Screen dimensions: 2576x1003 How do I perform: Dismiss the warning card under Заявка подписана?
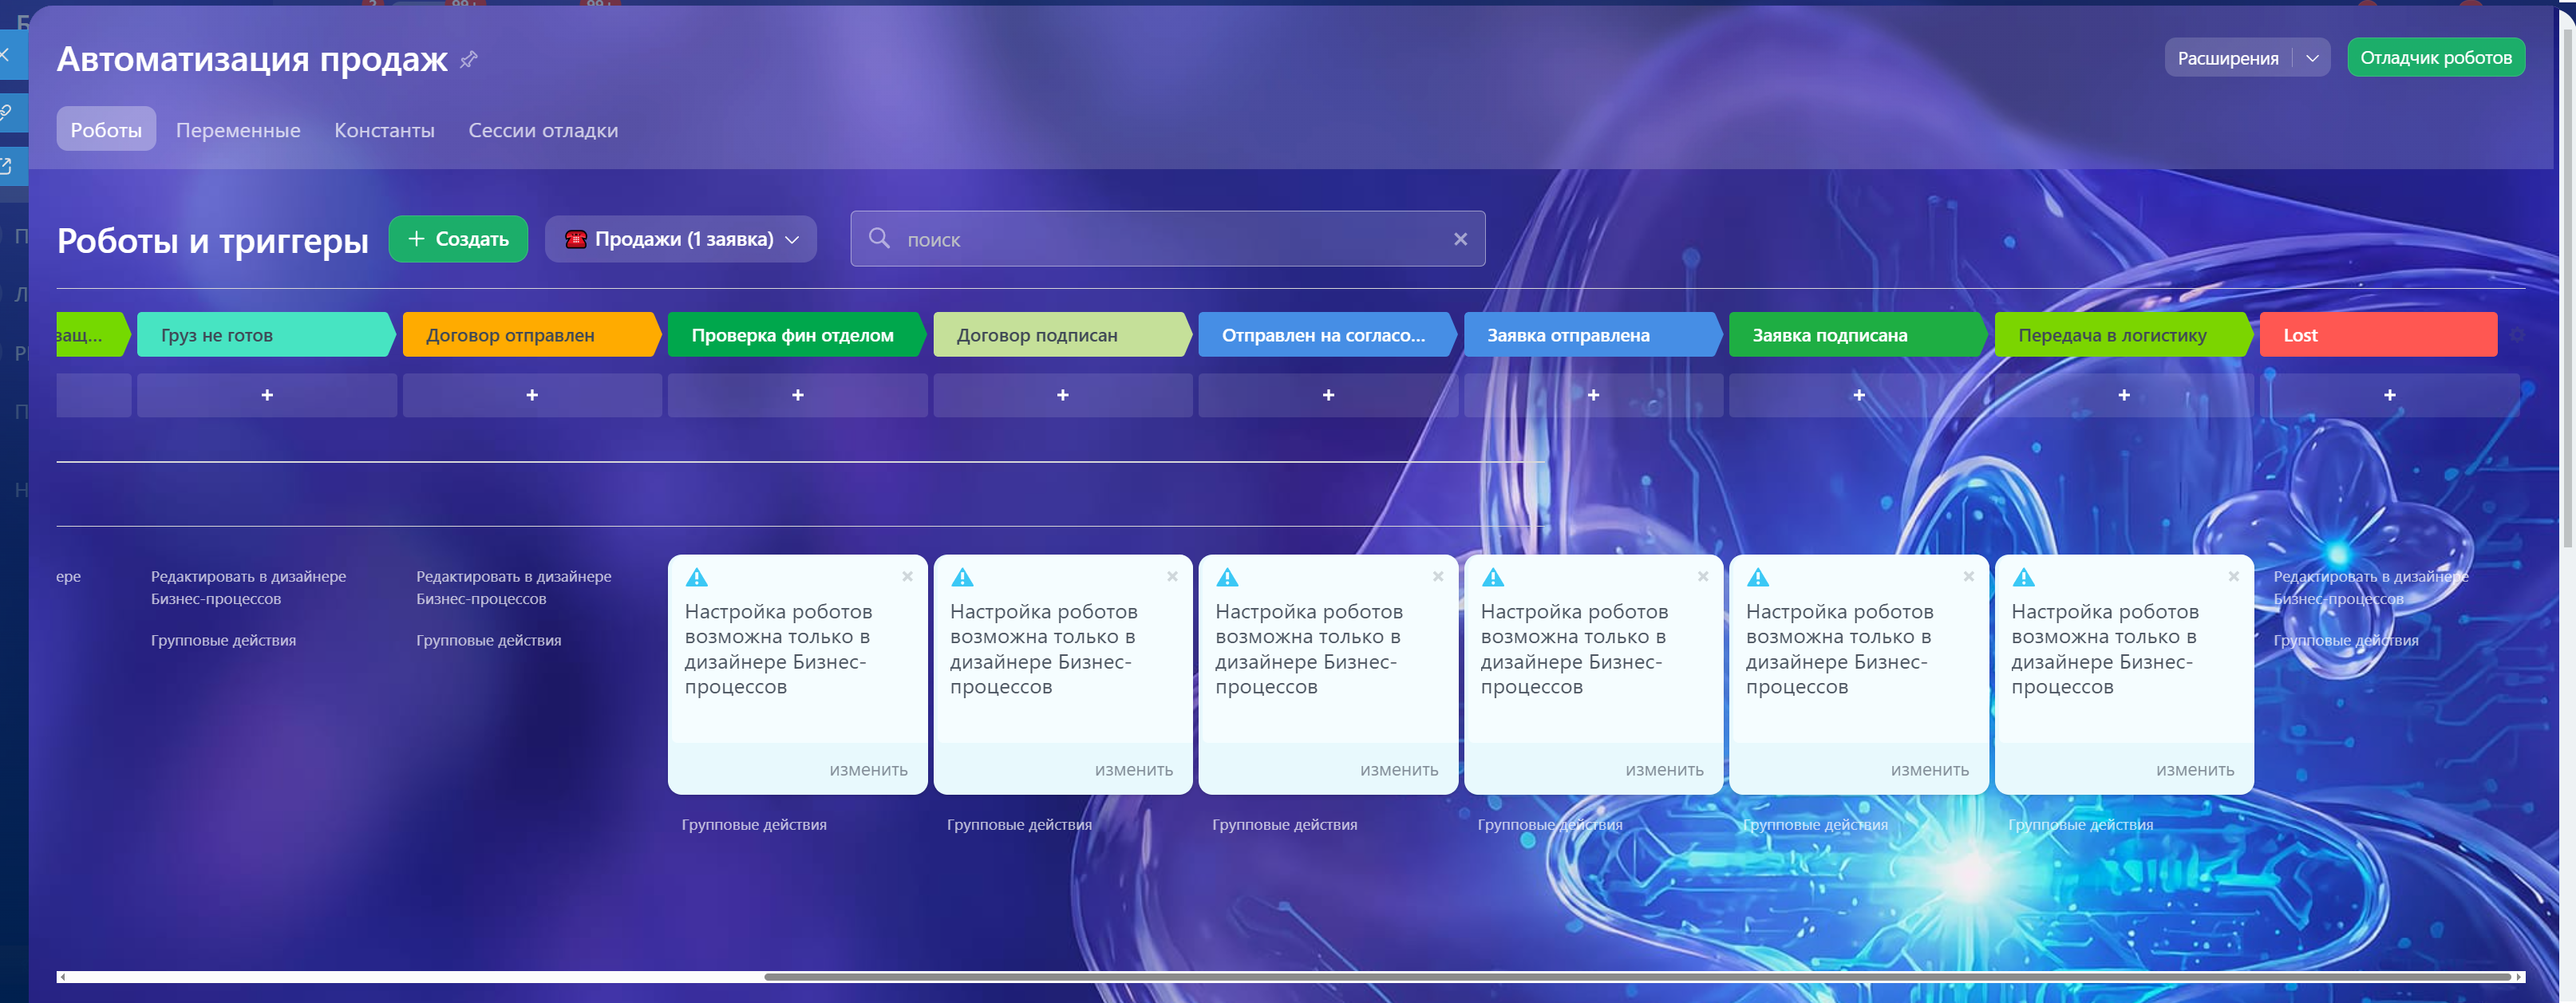(1968, 577)
